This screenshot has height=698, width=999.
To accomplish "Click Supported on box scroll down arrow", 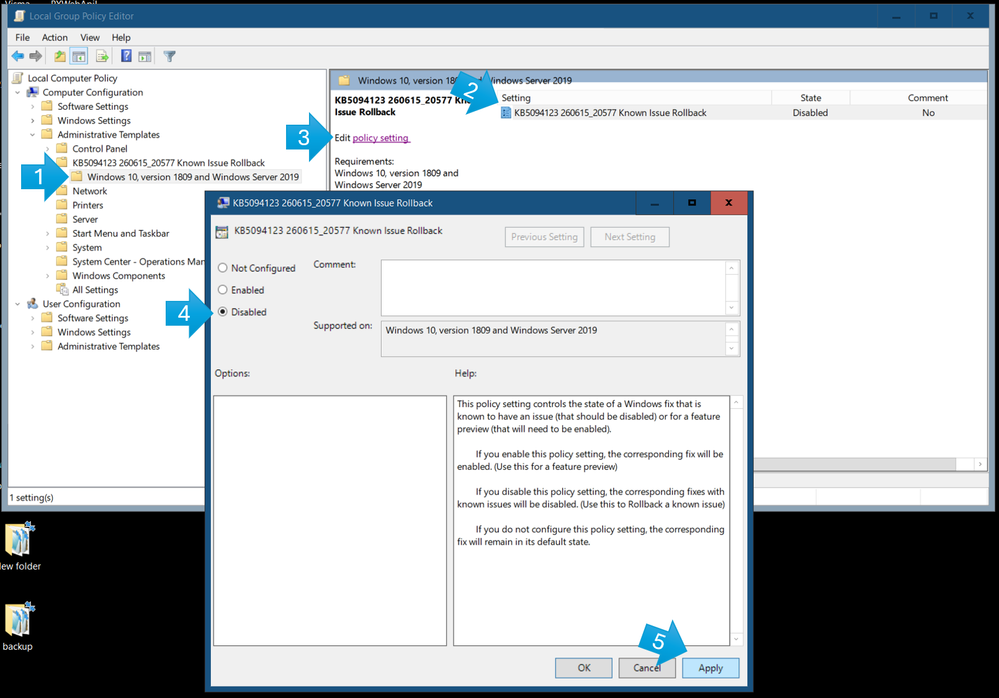I will point(731,348).
